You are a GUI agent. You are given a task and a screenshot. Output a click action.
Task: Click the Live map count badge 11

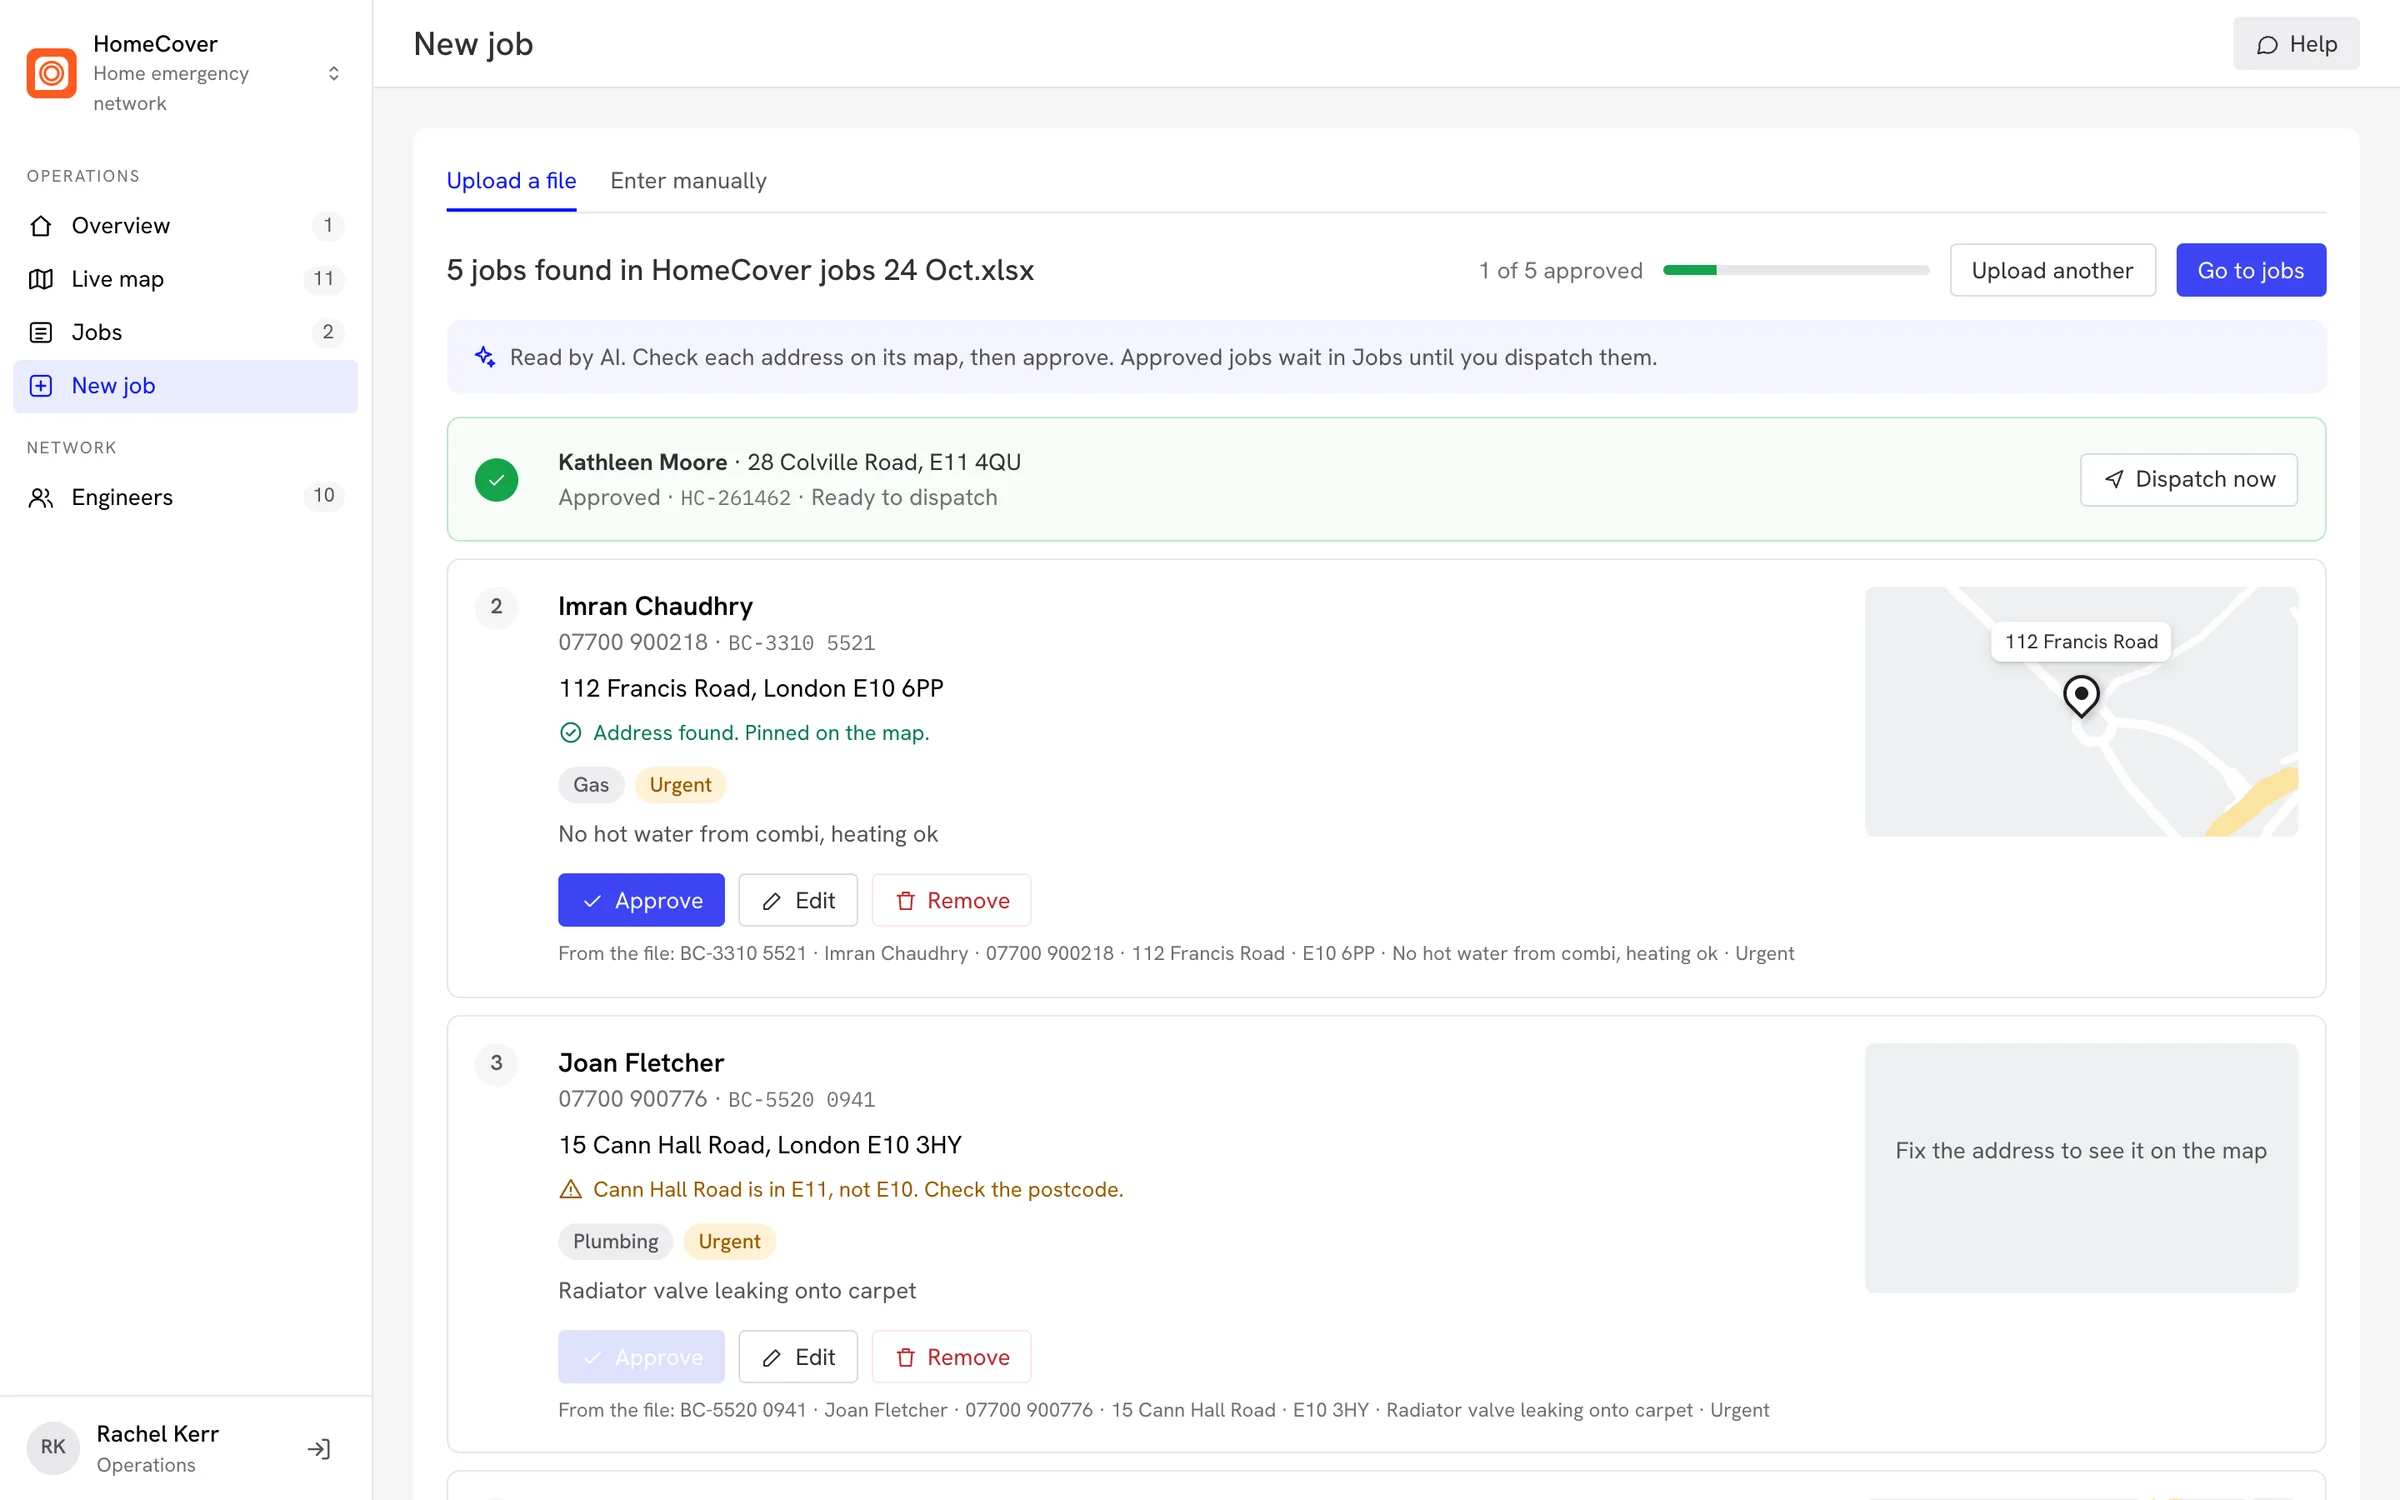(x=323, y=279)
